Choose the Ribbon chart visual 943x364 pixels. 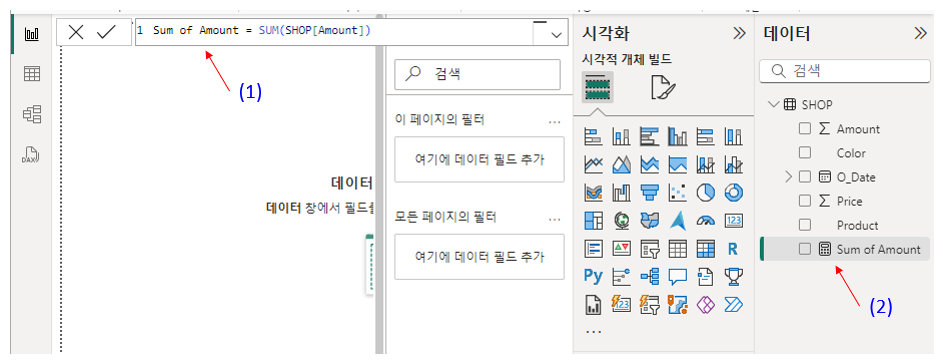(x=594, y=193)
